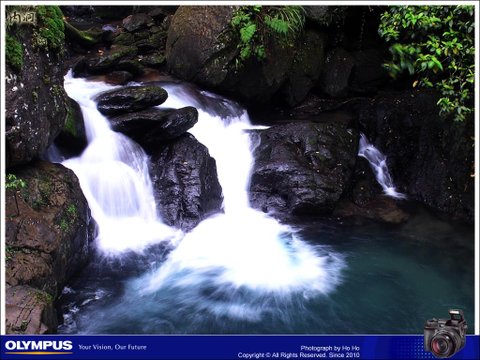The image size is (480, 360).
Task: Click the 'Photograph by Ho Ho' credit
Action: pos(330,348)
